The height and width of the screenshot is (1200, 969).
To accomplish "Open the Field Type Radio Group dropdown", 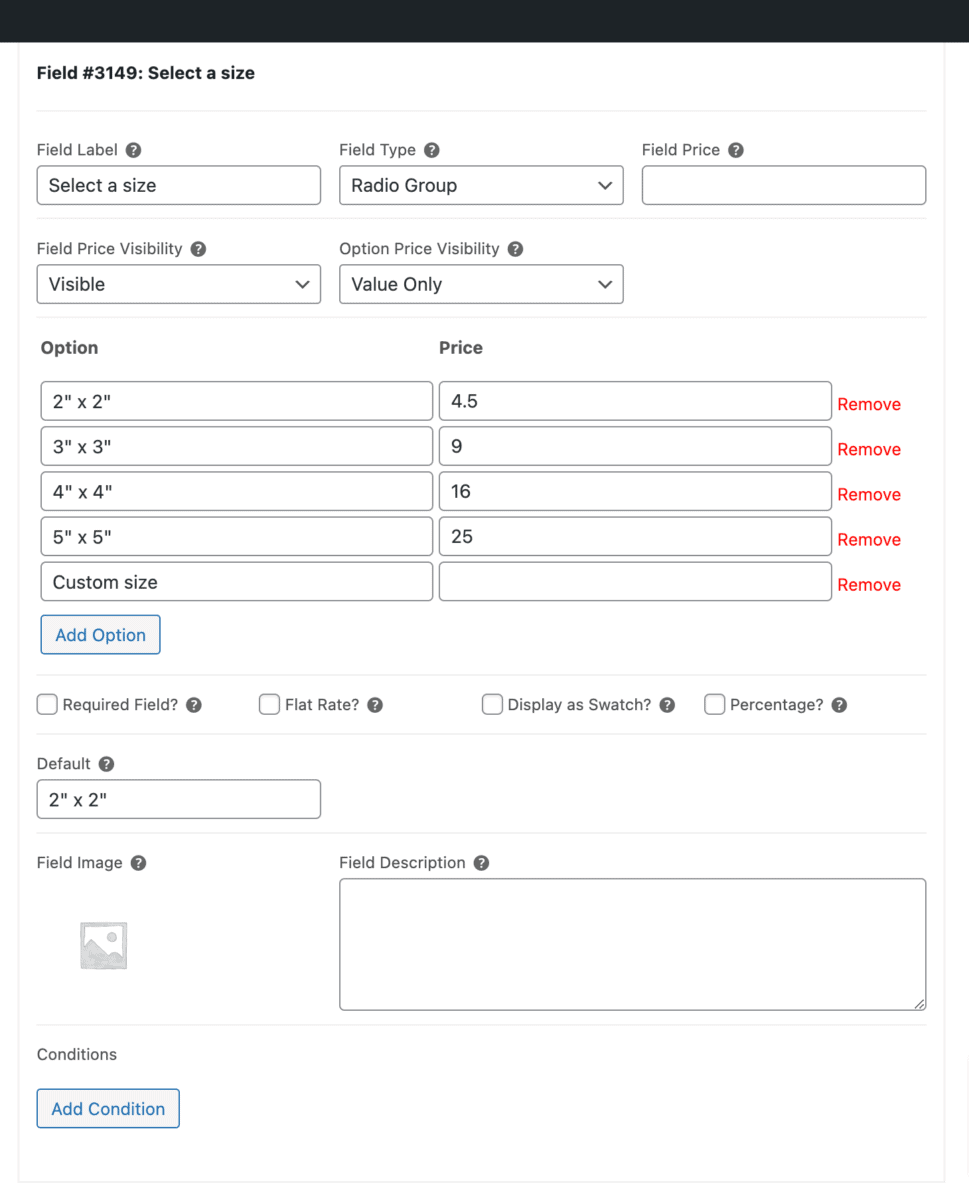I will 481,186.
